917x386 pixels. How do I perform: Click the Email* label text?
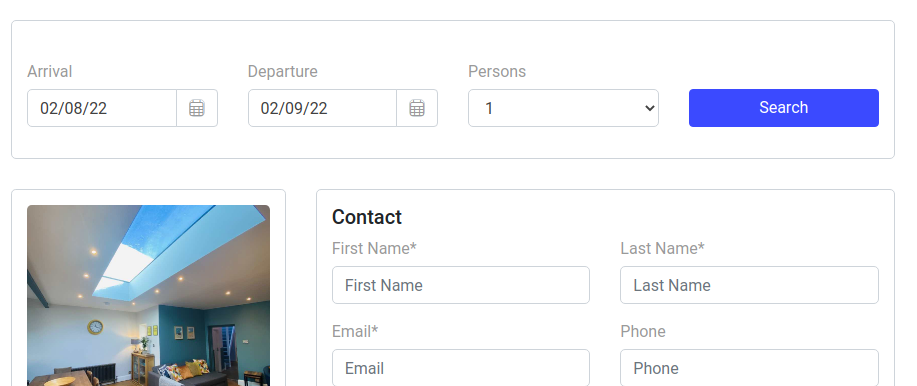[355, 332]
